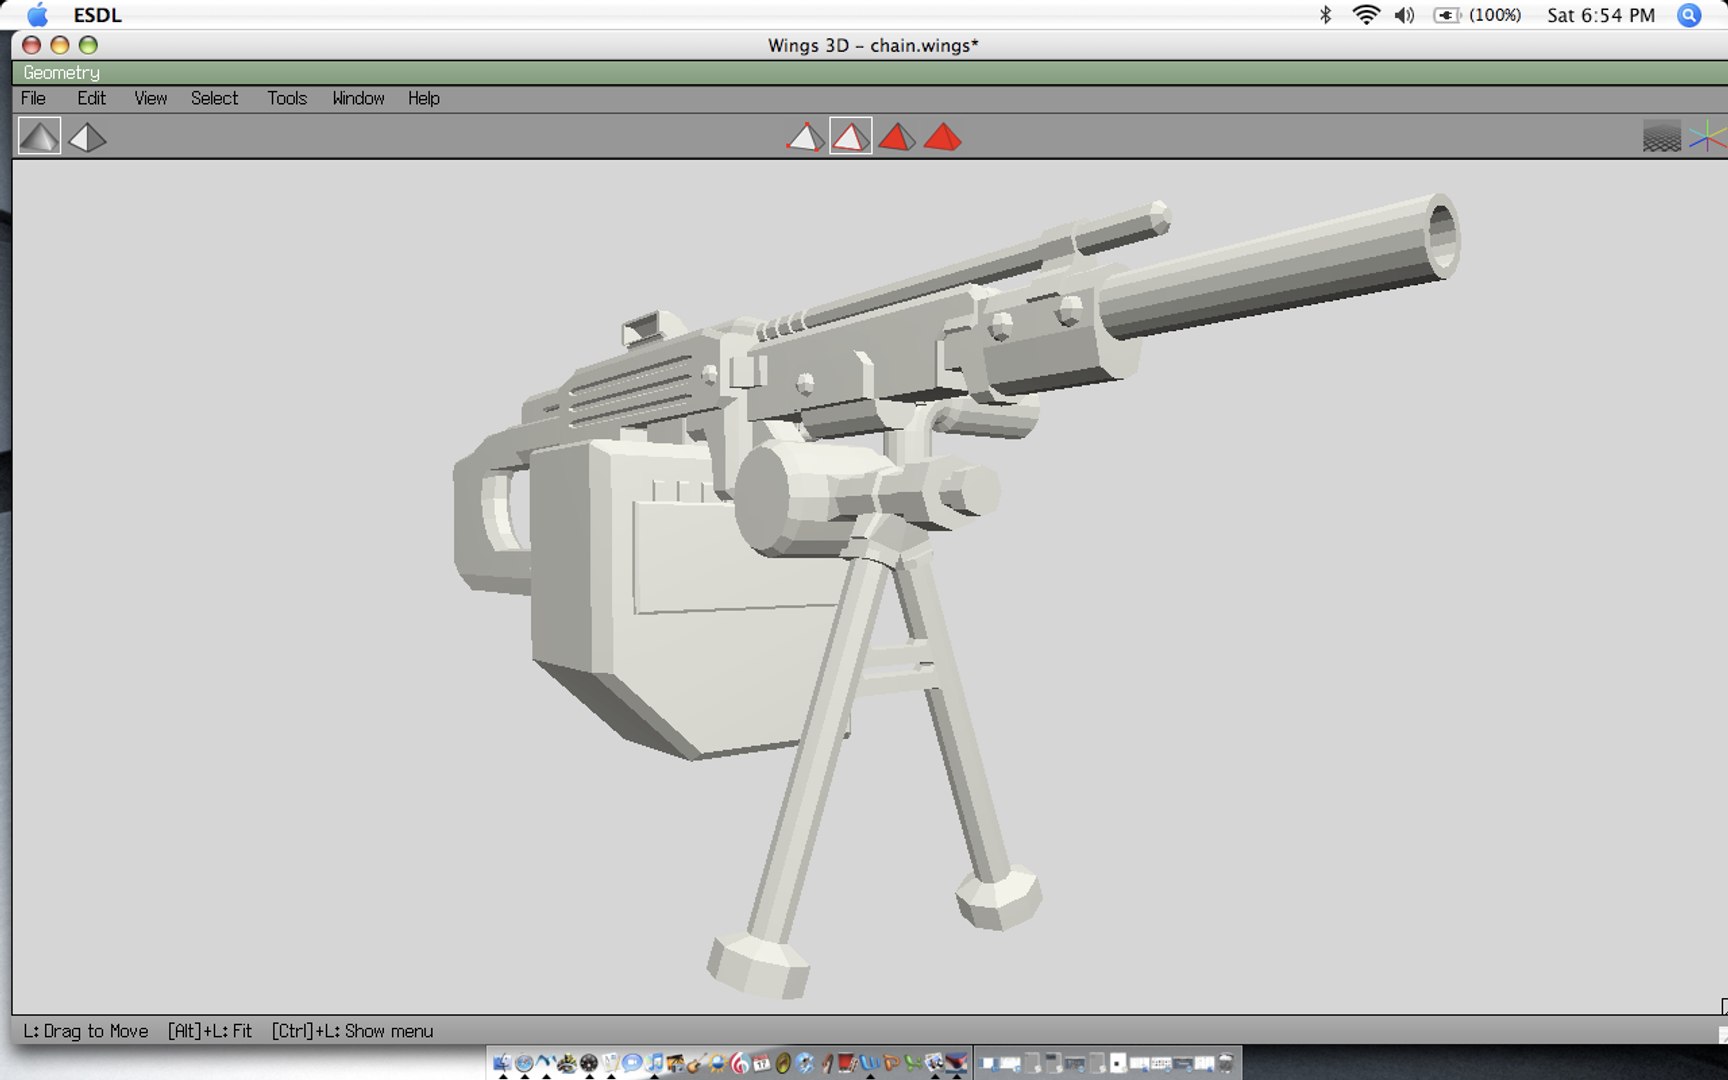Select Body selection mode pyramid
Image resolution: width=1728 pixels, height=1080 pixels.
[942, 136]
